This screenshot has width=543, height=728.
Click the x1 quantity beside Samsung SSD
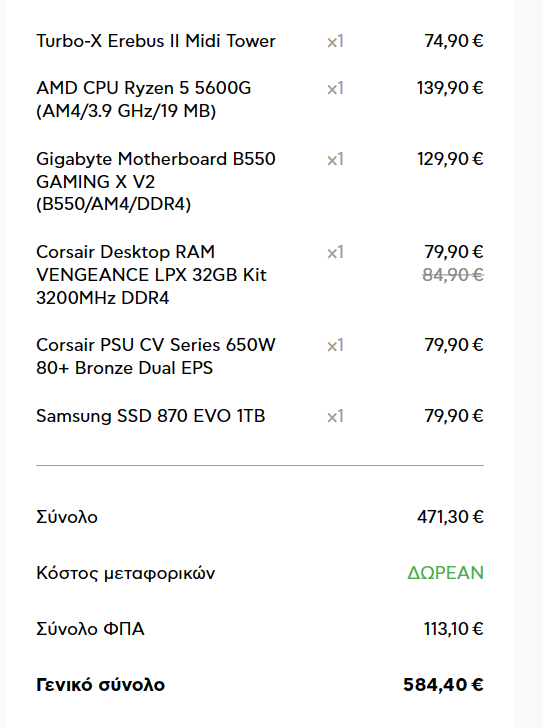coord(335,416)
